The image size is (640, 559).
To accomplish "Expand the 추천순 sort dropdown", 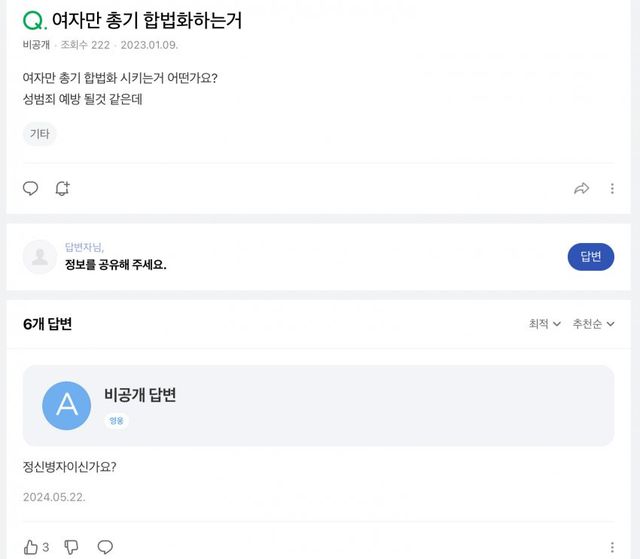I will click(x=593, y=324).
